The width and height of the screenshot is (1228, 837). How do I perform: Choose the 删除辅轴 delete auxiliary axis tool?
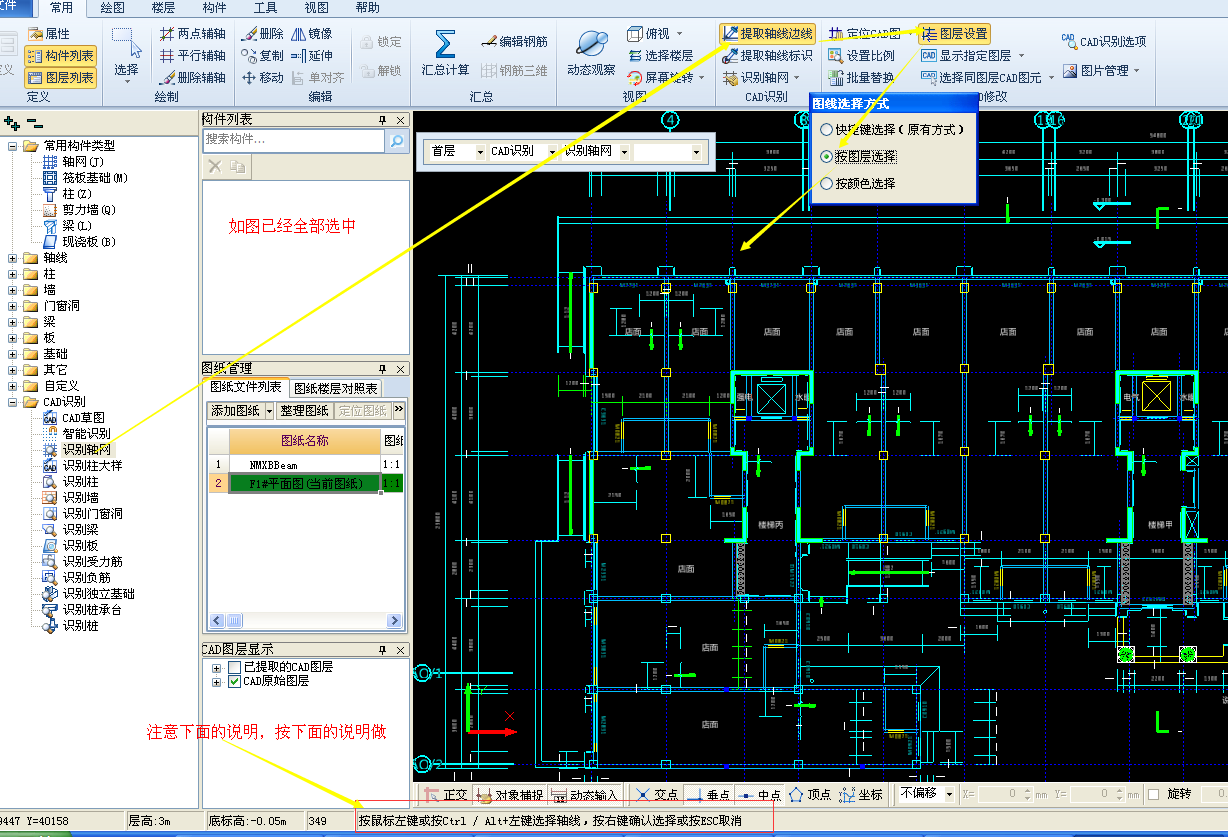192,77
